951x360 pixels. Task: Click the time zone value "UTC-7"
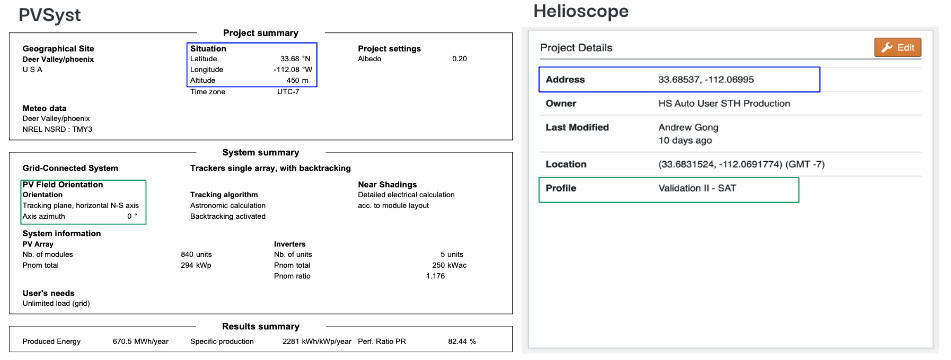[288, 92]
